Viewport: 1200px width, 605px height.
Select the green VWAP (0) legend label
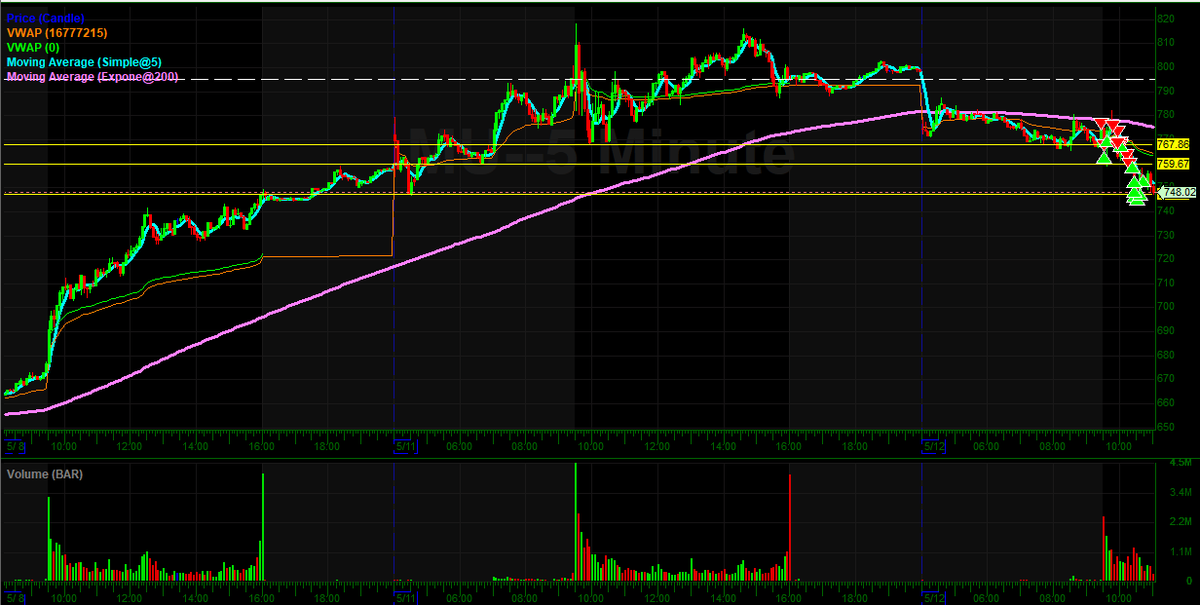[31, 47]
